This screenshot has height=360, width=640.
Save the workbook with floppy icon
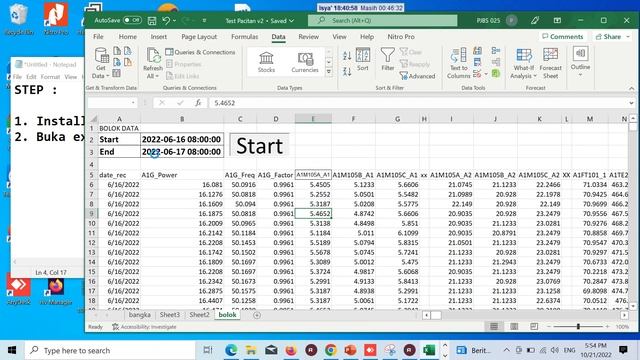point(152,20)
